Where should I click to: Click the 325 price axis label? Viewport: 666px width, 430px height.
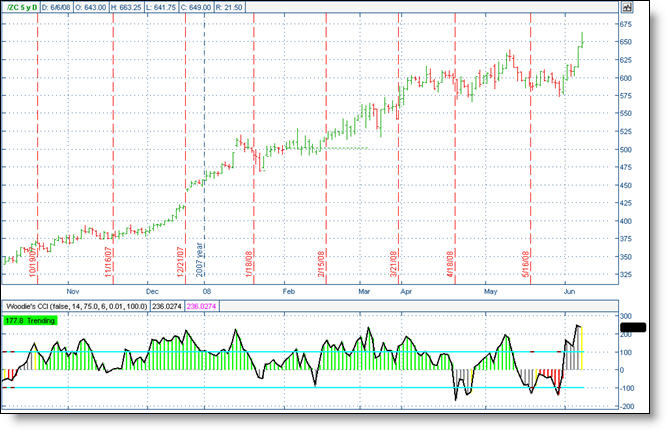(x=626, y=275)
